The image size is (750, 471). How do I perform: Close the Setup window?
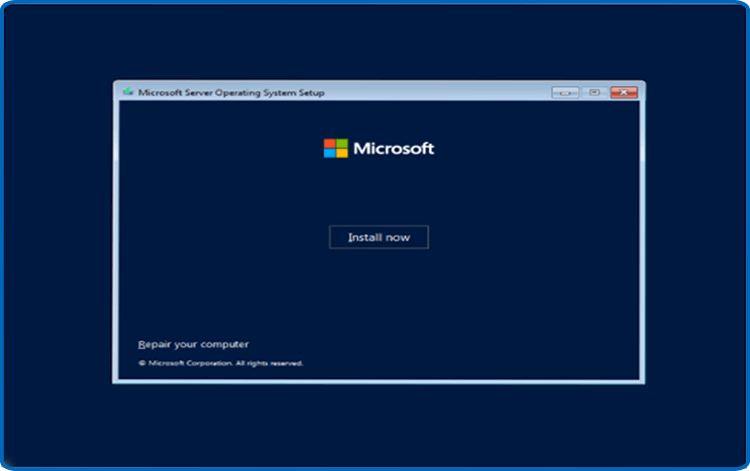click(624, 92)
